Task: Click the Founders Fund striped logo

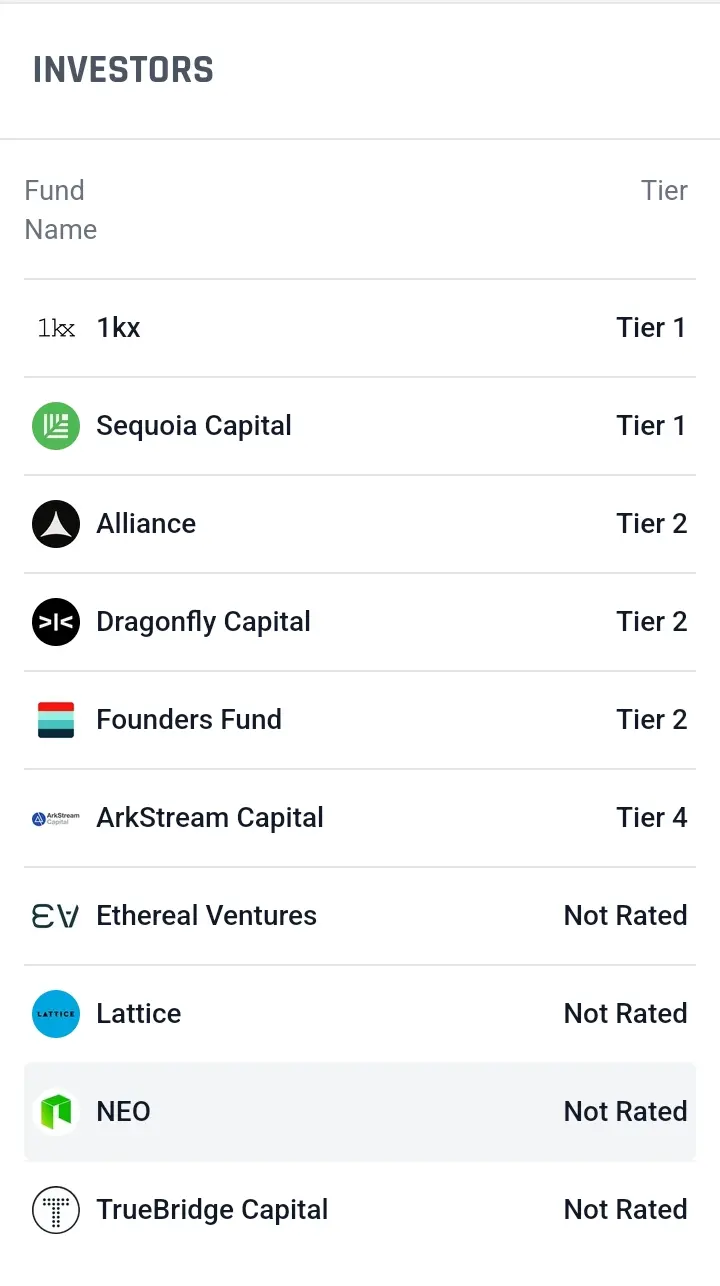Action: [56, 720]
